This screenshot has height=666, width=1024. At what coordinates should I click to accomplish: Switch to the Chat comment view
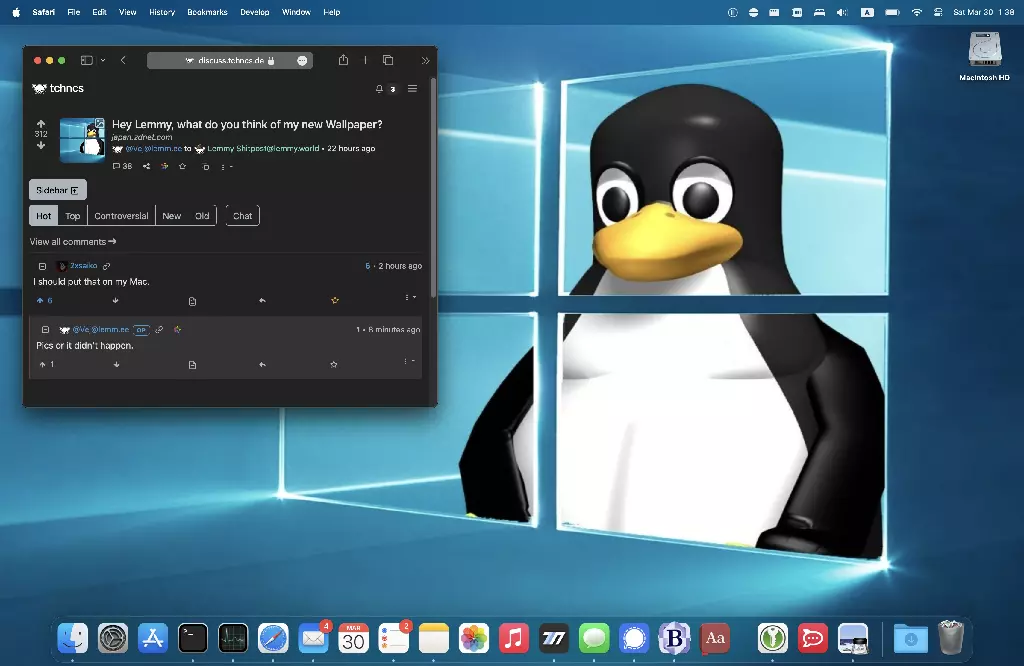point(242,216)
